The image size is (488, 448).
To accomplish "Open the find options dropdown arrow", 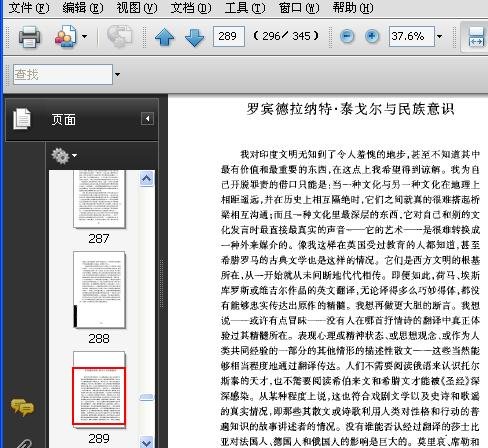I will (117, 74).
